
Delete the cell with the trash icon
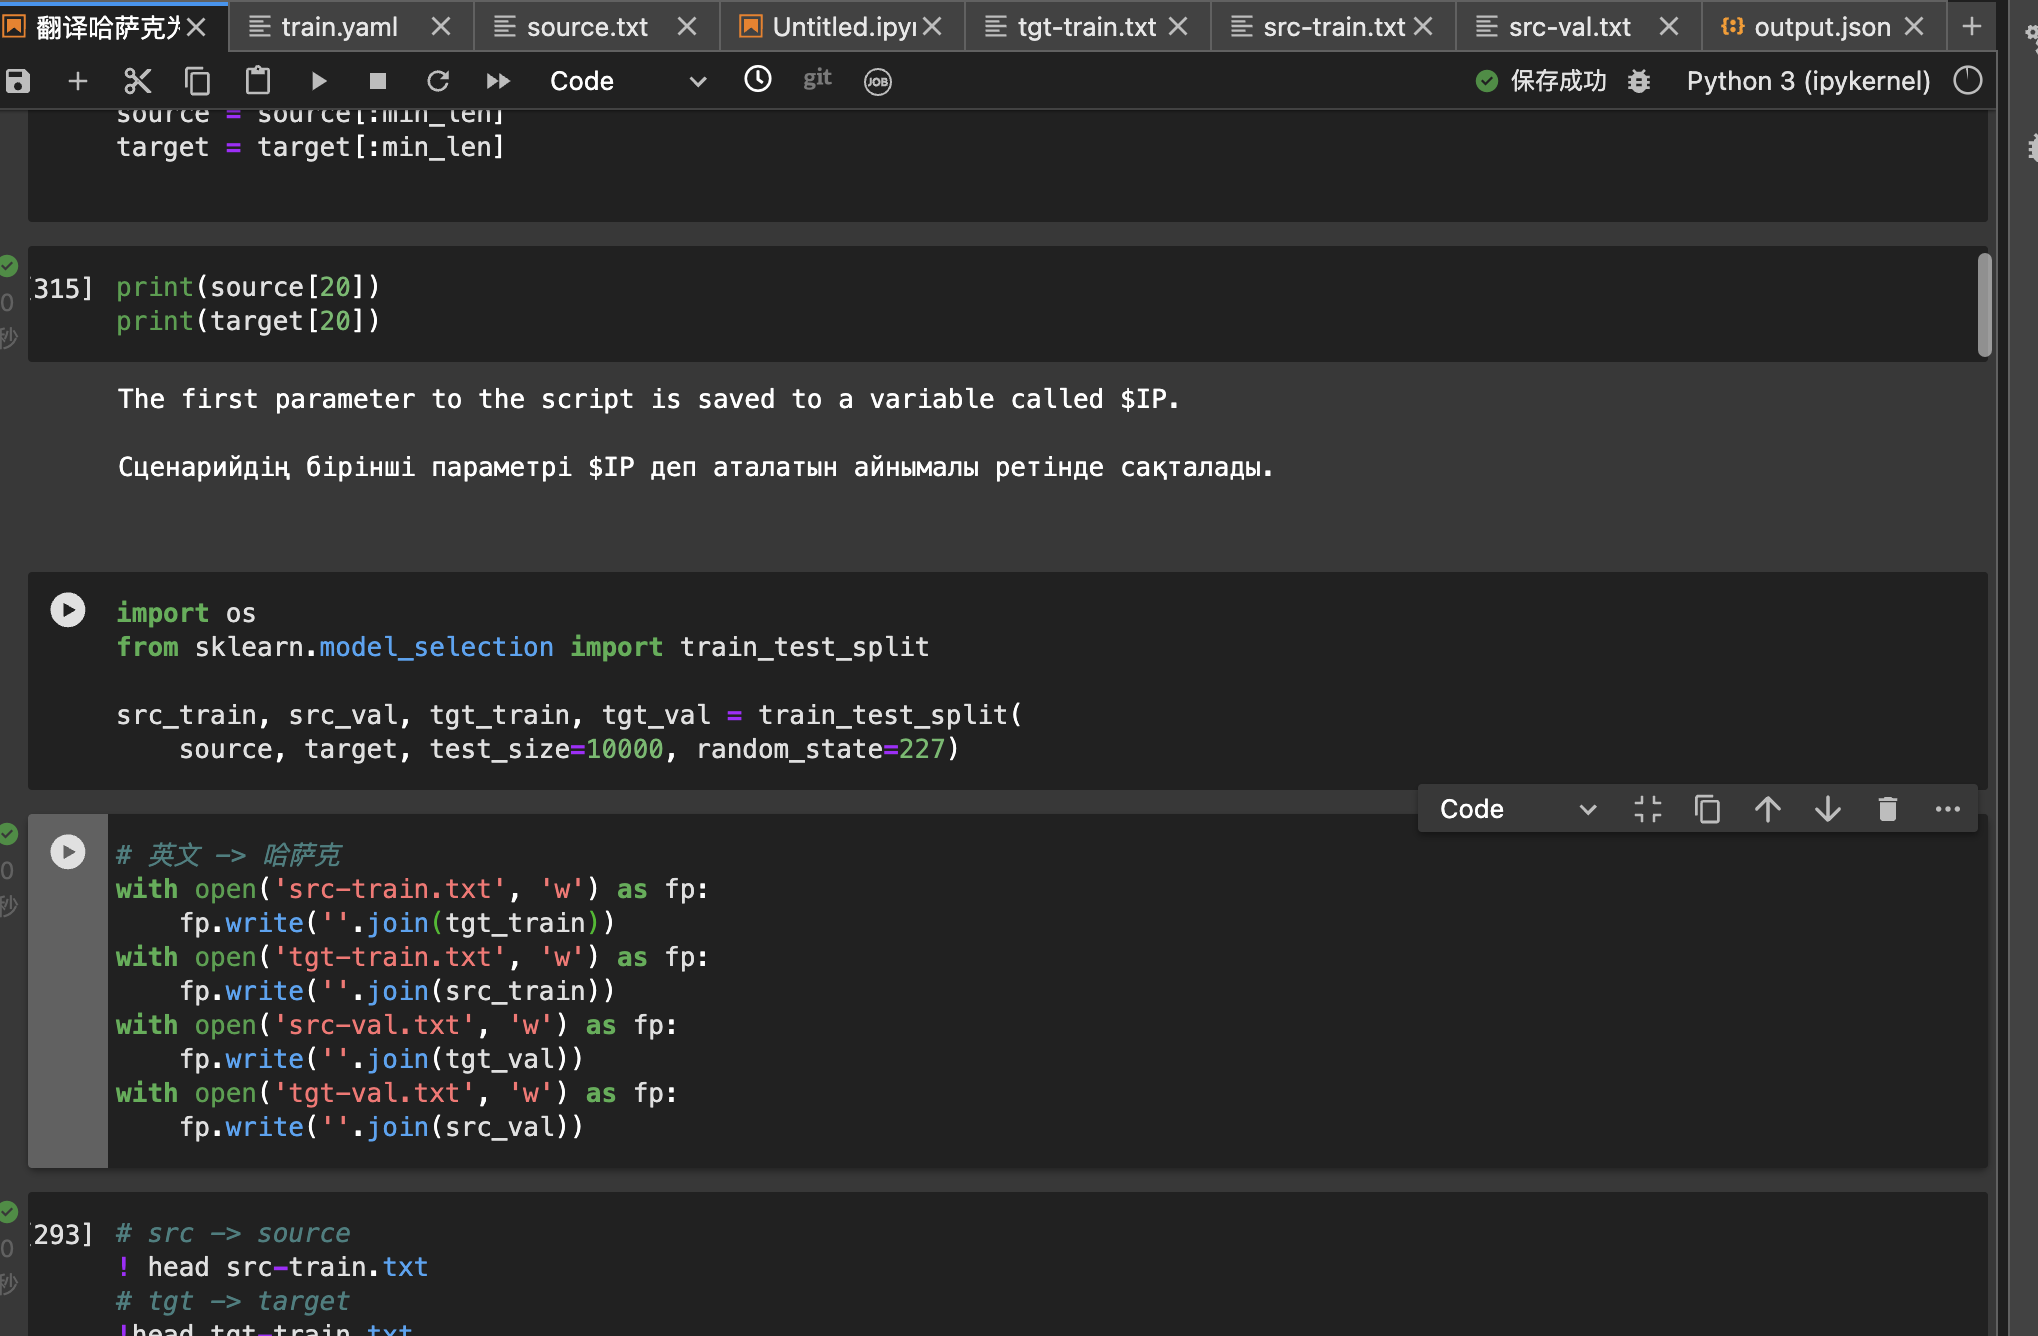[x=1888, y=809]
